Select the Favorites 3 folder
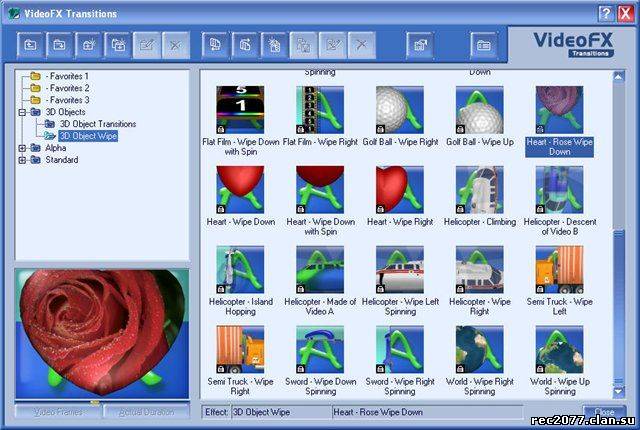 (x=67, y=100)
